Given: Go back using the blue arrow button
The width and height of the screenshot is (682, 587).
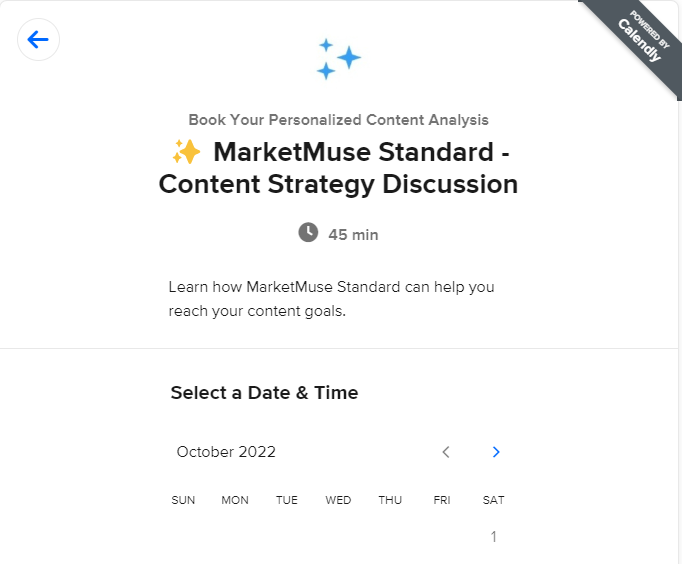Looking at the screenshot, I should coord(38,40).
